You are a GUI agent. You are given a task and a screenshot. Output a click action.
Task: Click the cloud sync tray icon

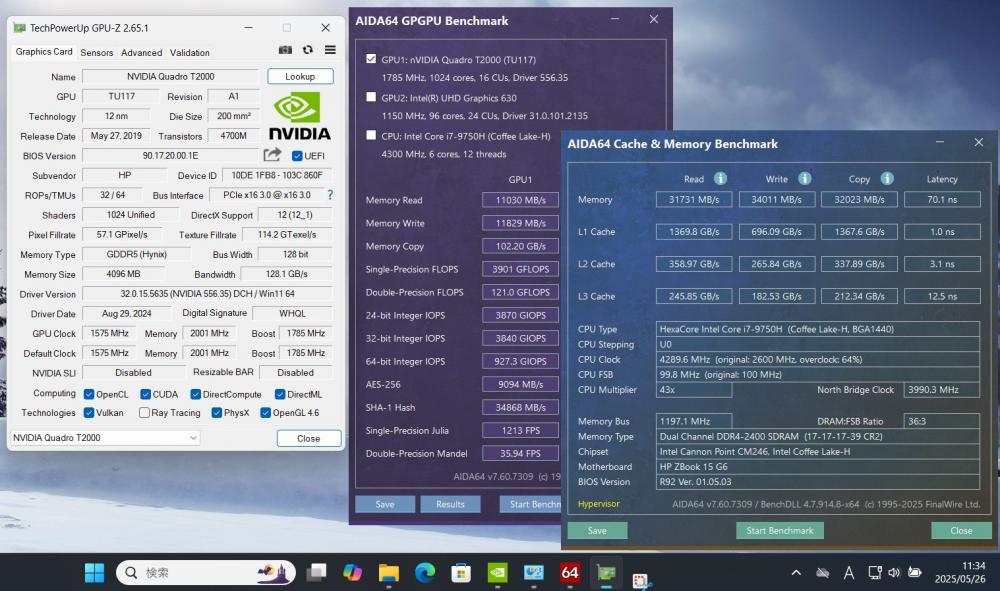pyautogui.click(x=823, y=573)
